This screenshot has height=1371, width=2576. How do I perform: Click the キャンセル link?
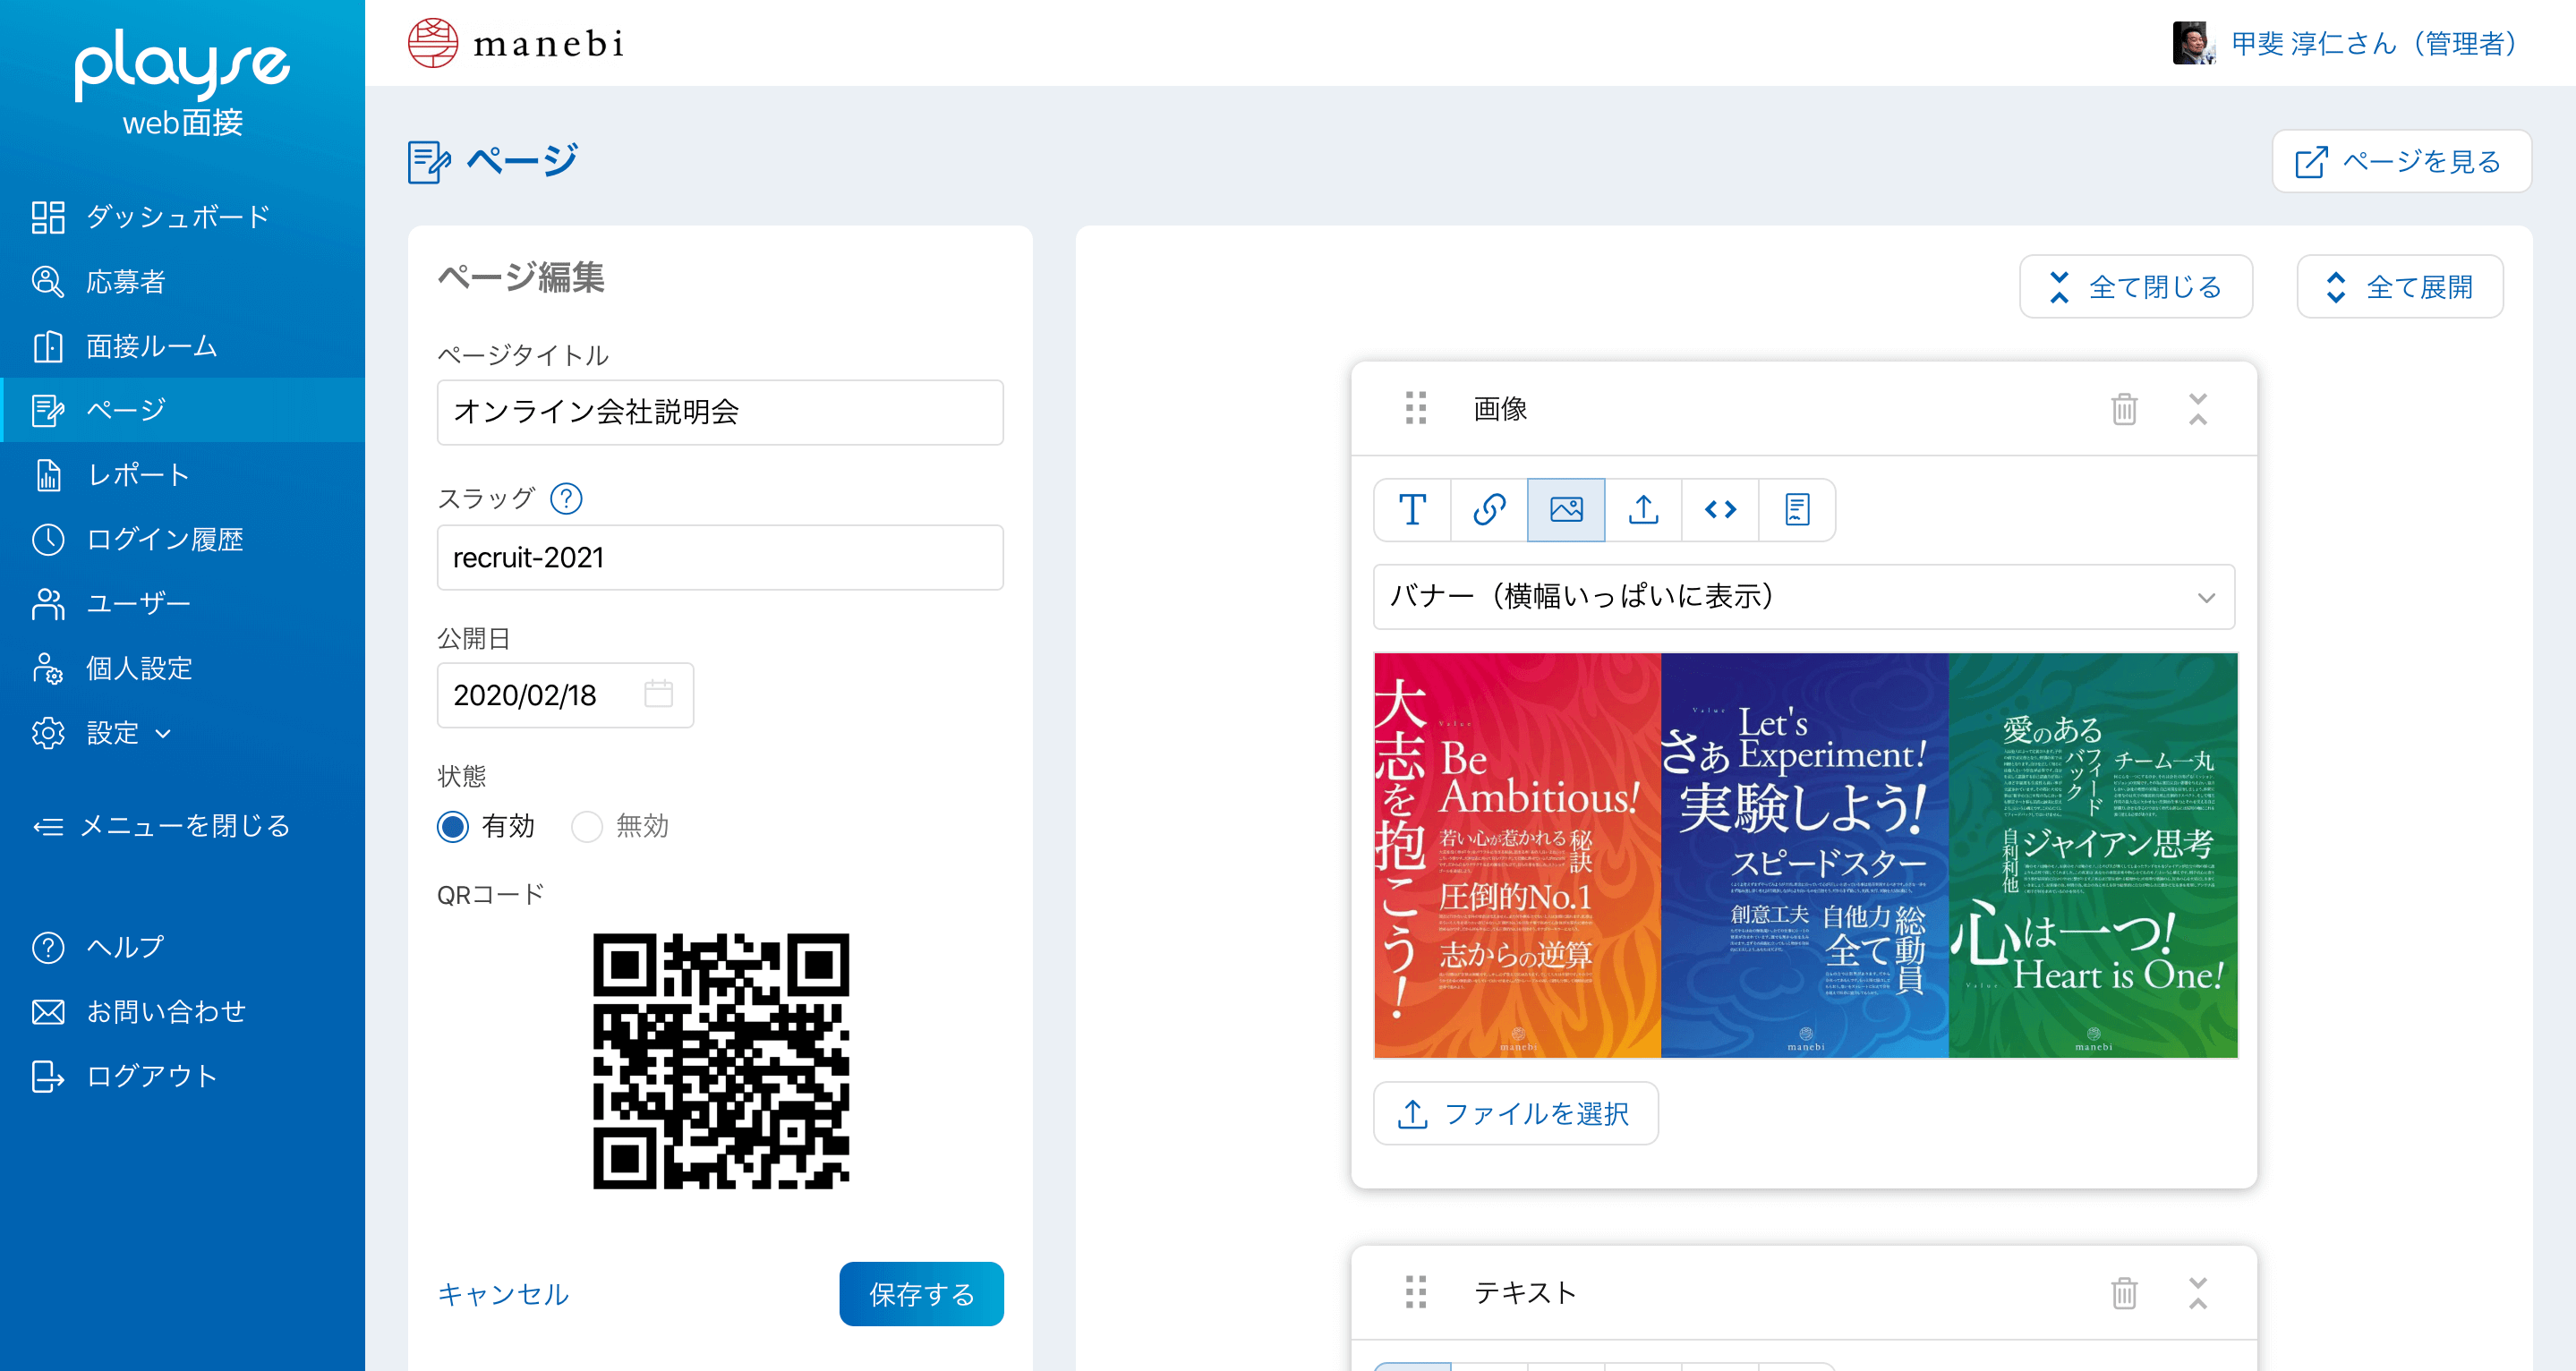coord(503,1294)
